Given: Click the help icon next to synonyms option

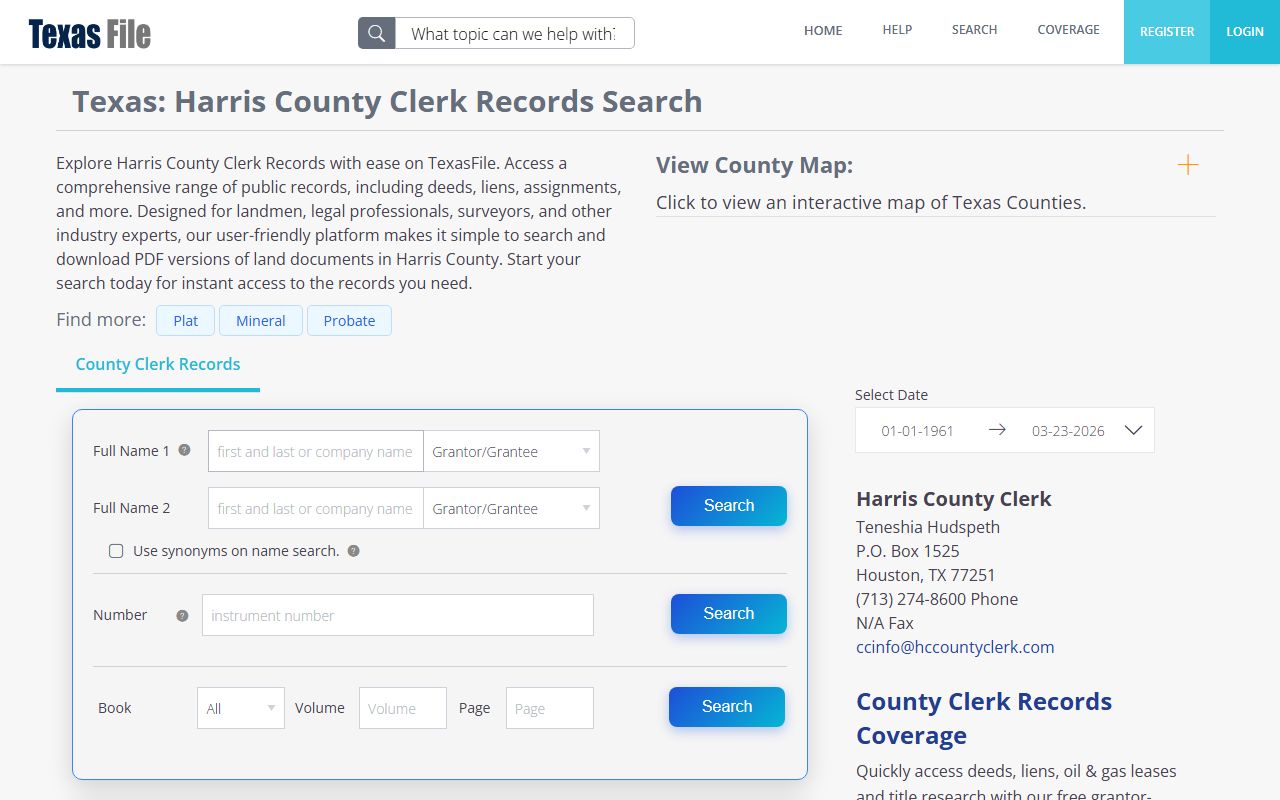Looking at the screenshot, I should coord(353,551).
